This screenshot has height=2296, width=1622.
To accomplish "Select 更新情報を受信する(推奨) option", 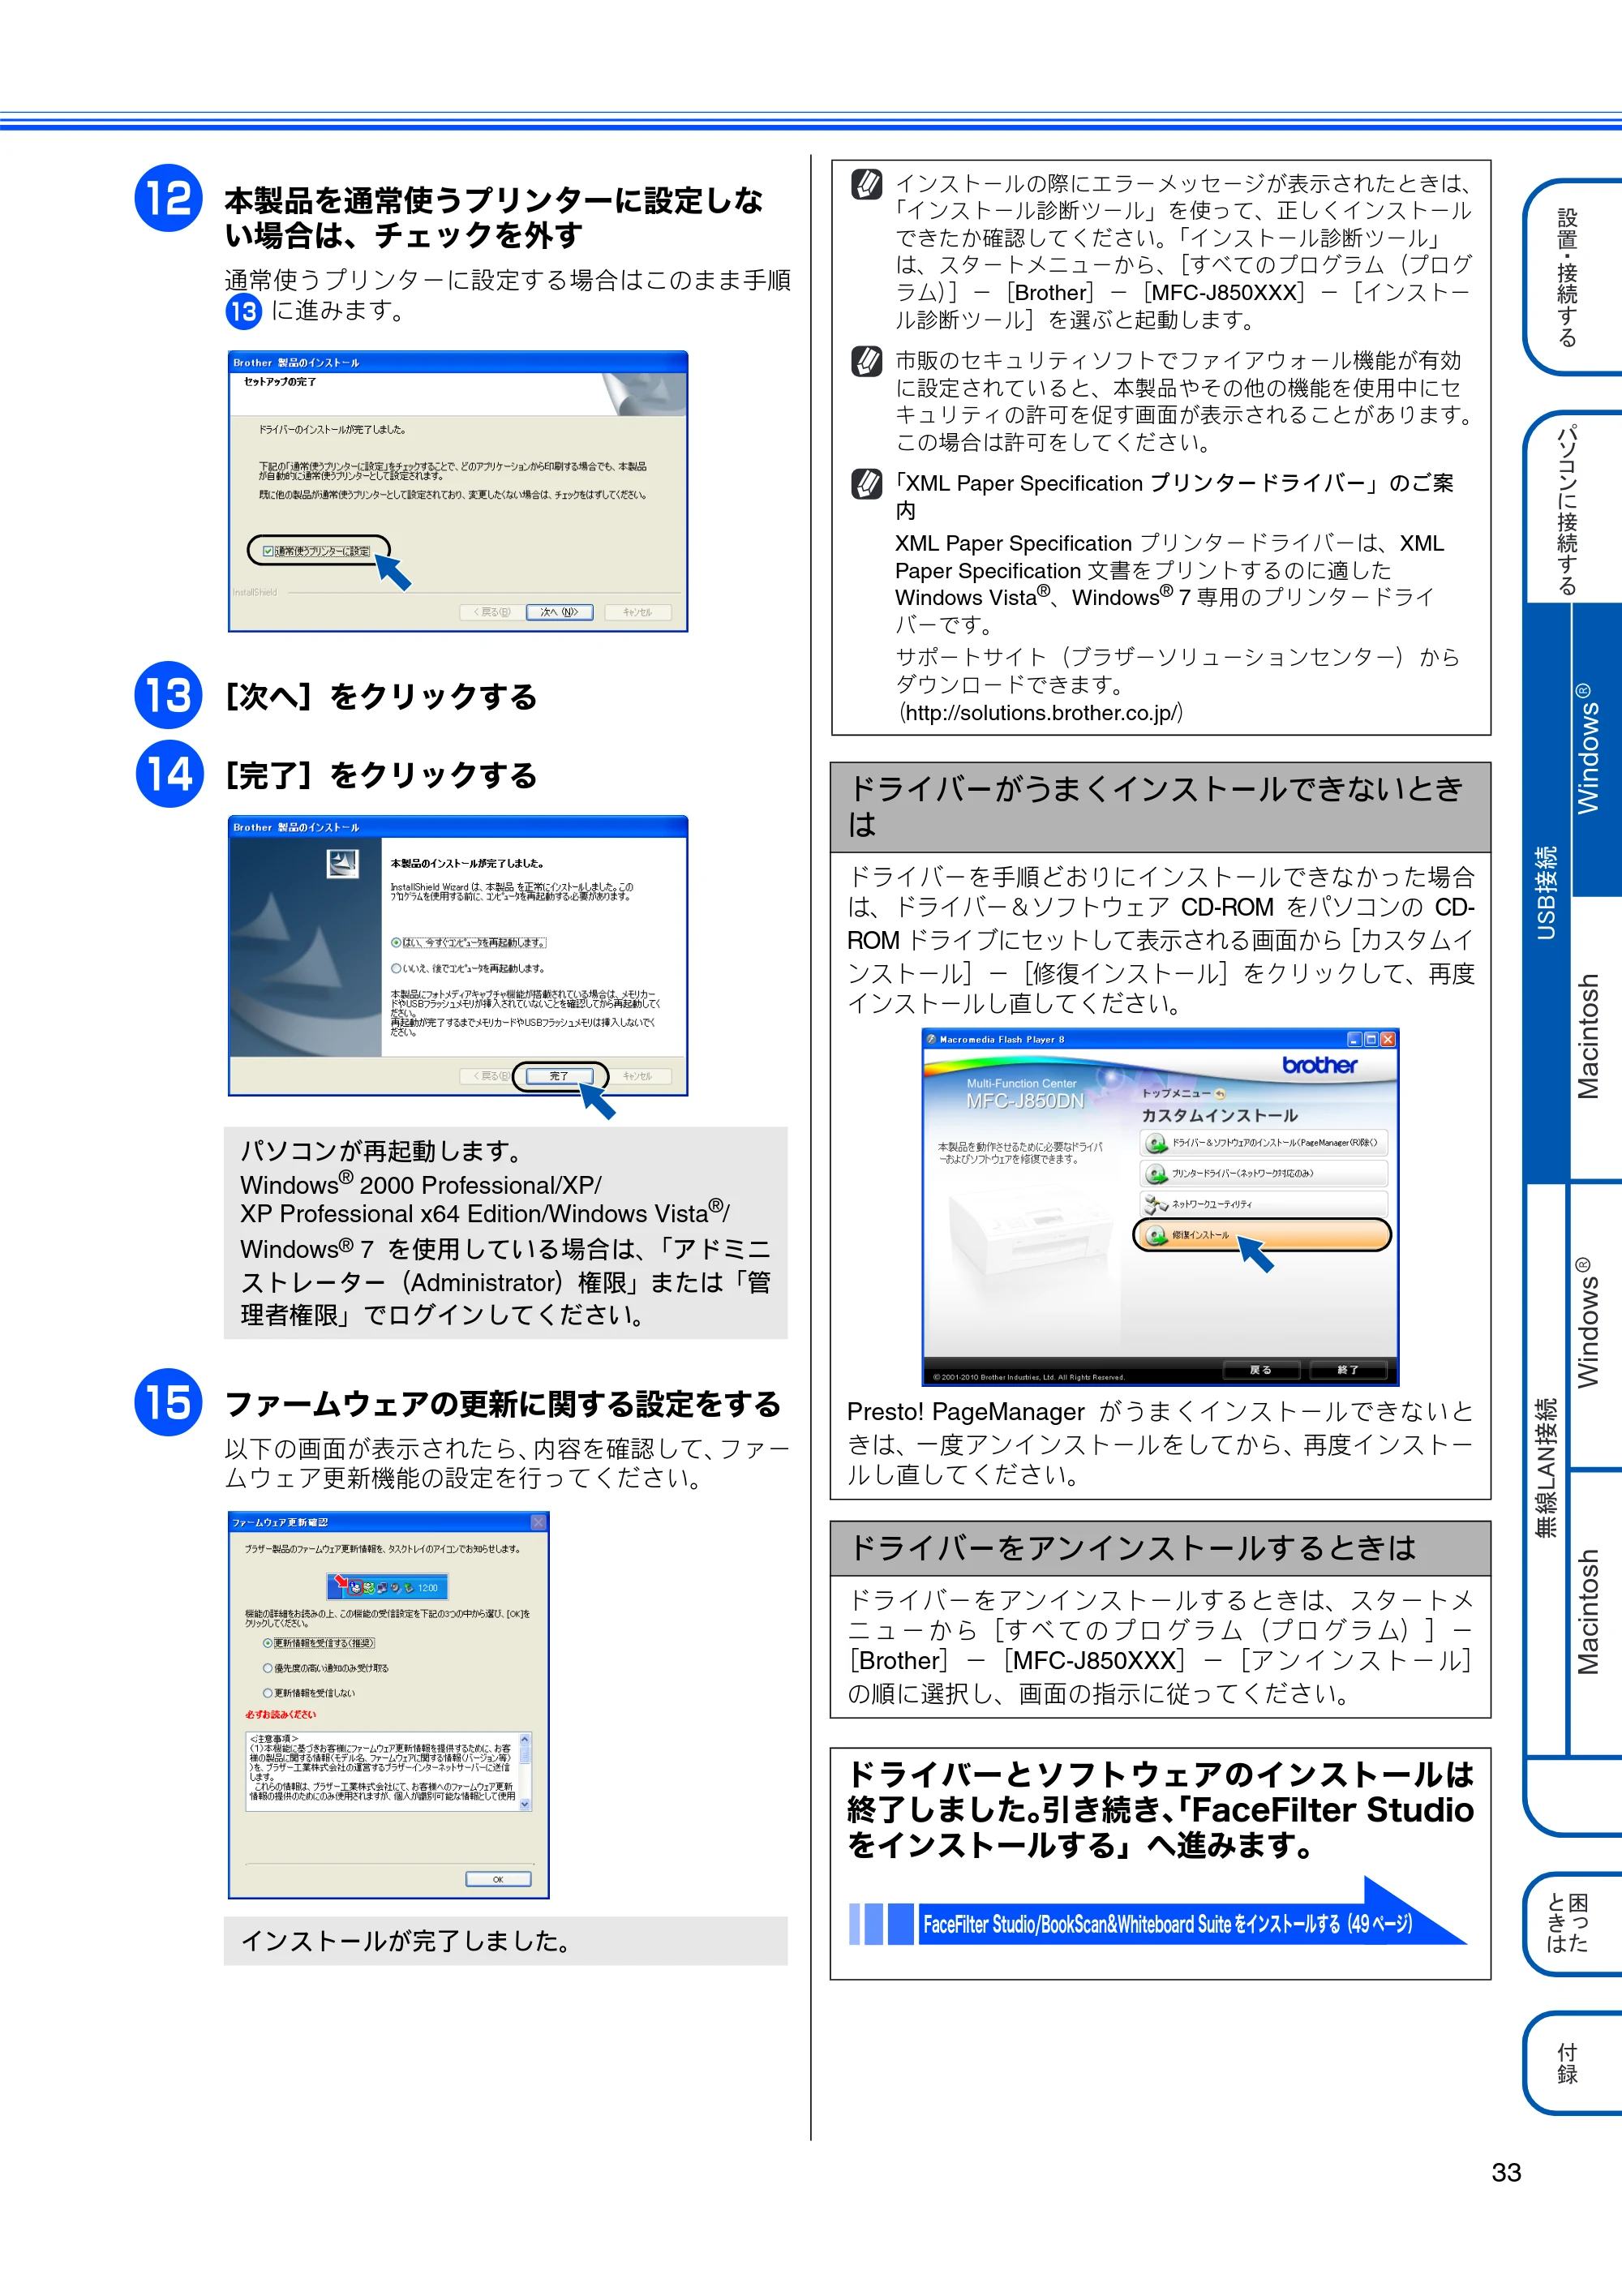I will pyautogui.click(x=268, y=1643).
